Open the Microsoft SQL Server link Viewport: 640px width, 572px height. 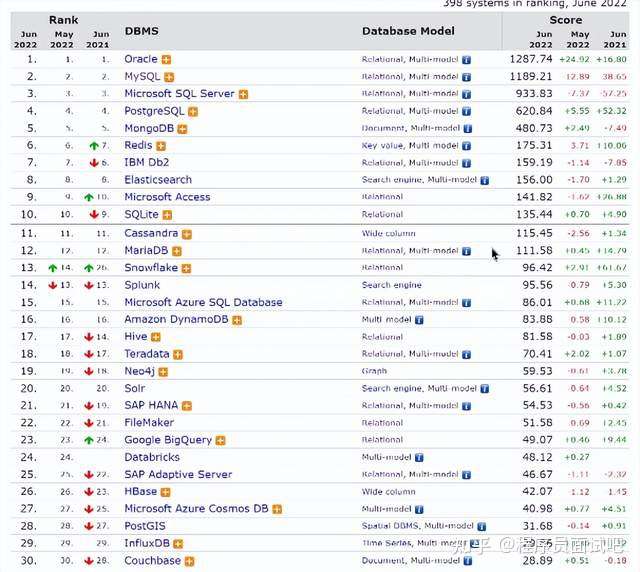(180, 94)
